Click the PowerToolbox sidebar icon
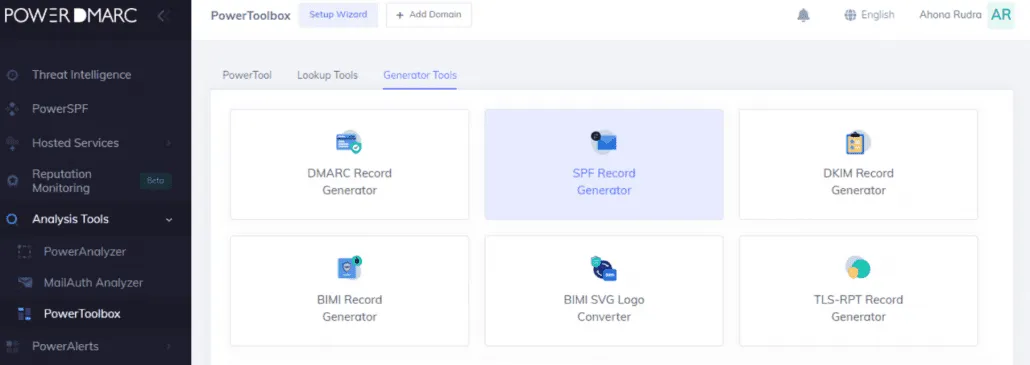Screen dimensions: 1030x365 [x=24, y=314]
